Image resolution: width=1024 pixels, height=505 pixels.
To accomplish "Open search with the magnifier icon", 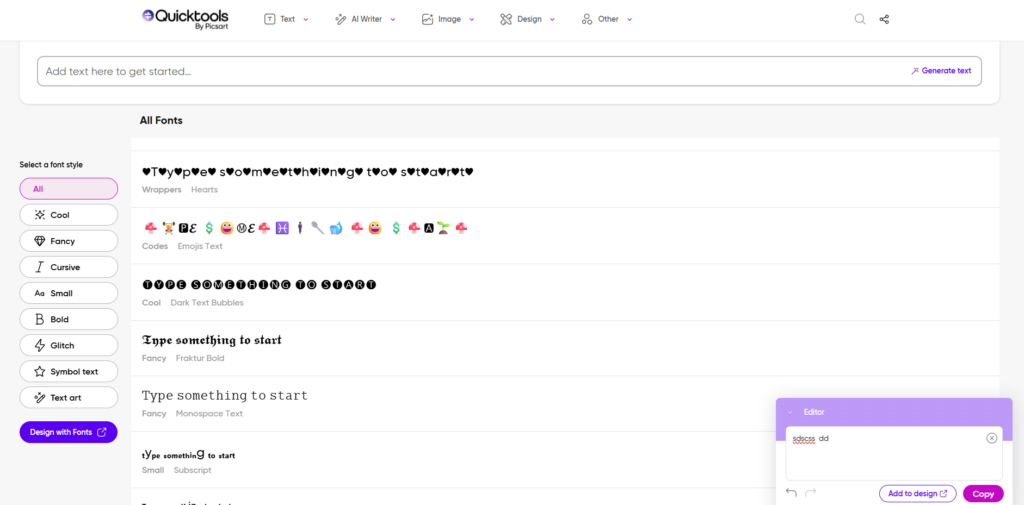I will tap(860, 19).
